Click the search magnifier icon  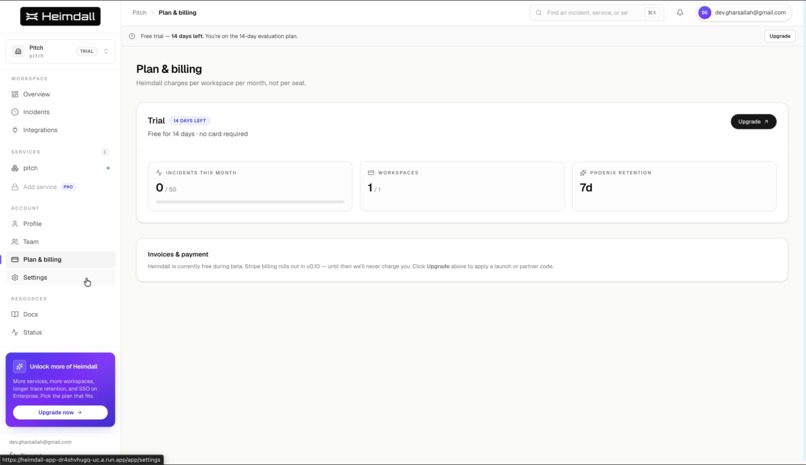pos(539,13)
